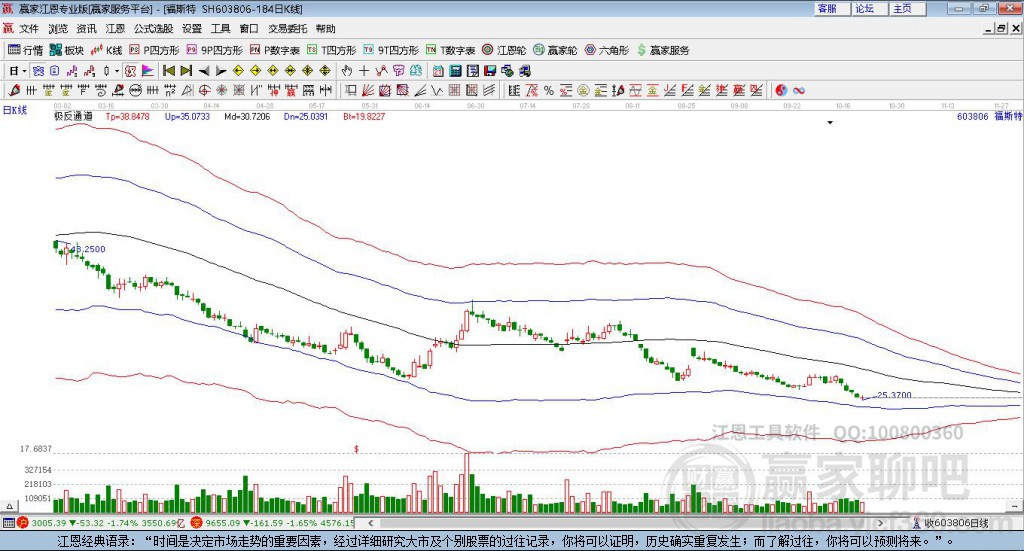Click the 沪 Shanghai index icon in status bar

coord(23,523)
